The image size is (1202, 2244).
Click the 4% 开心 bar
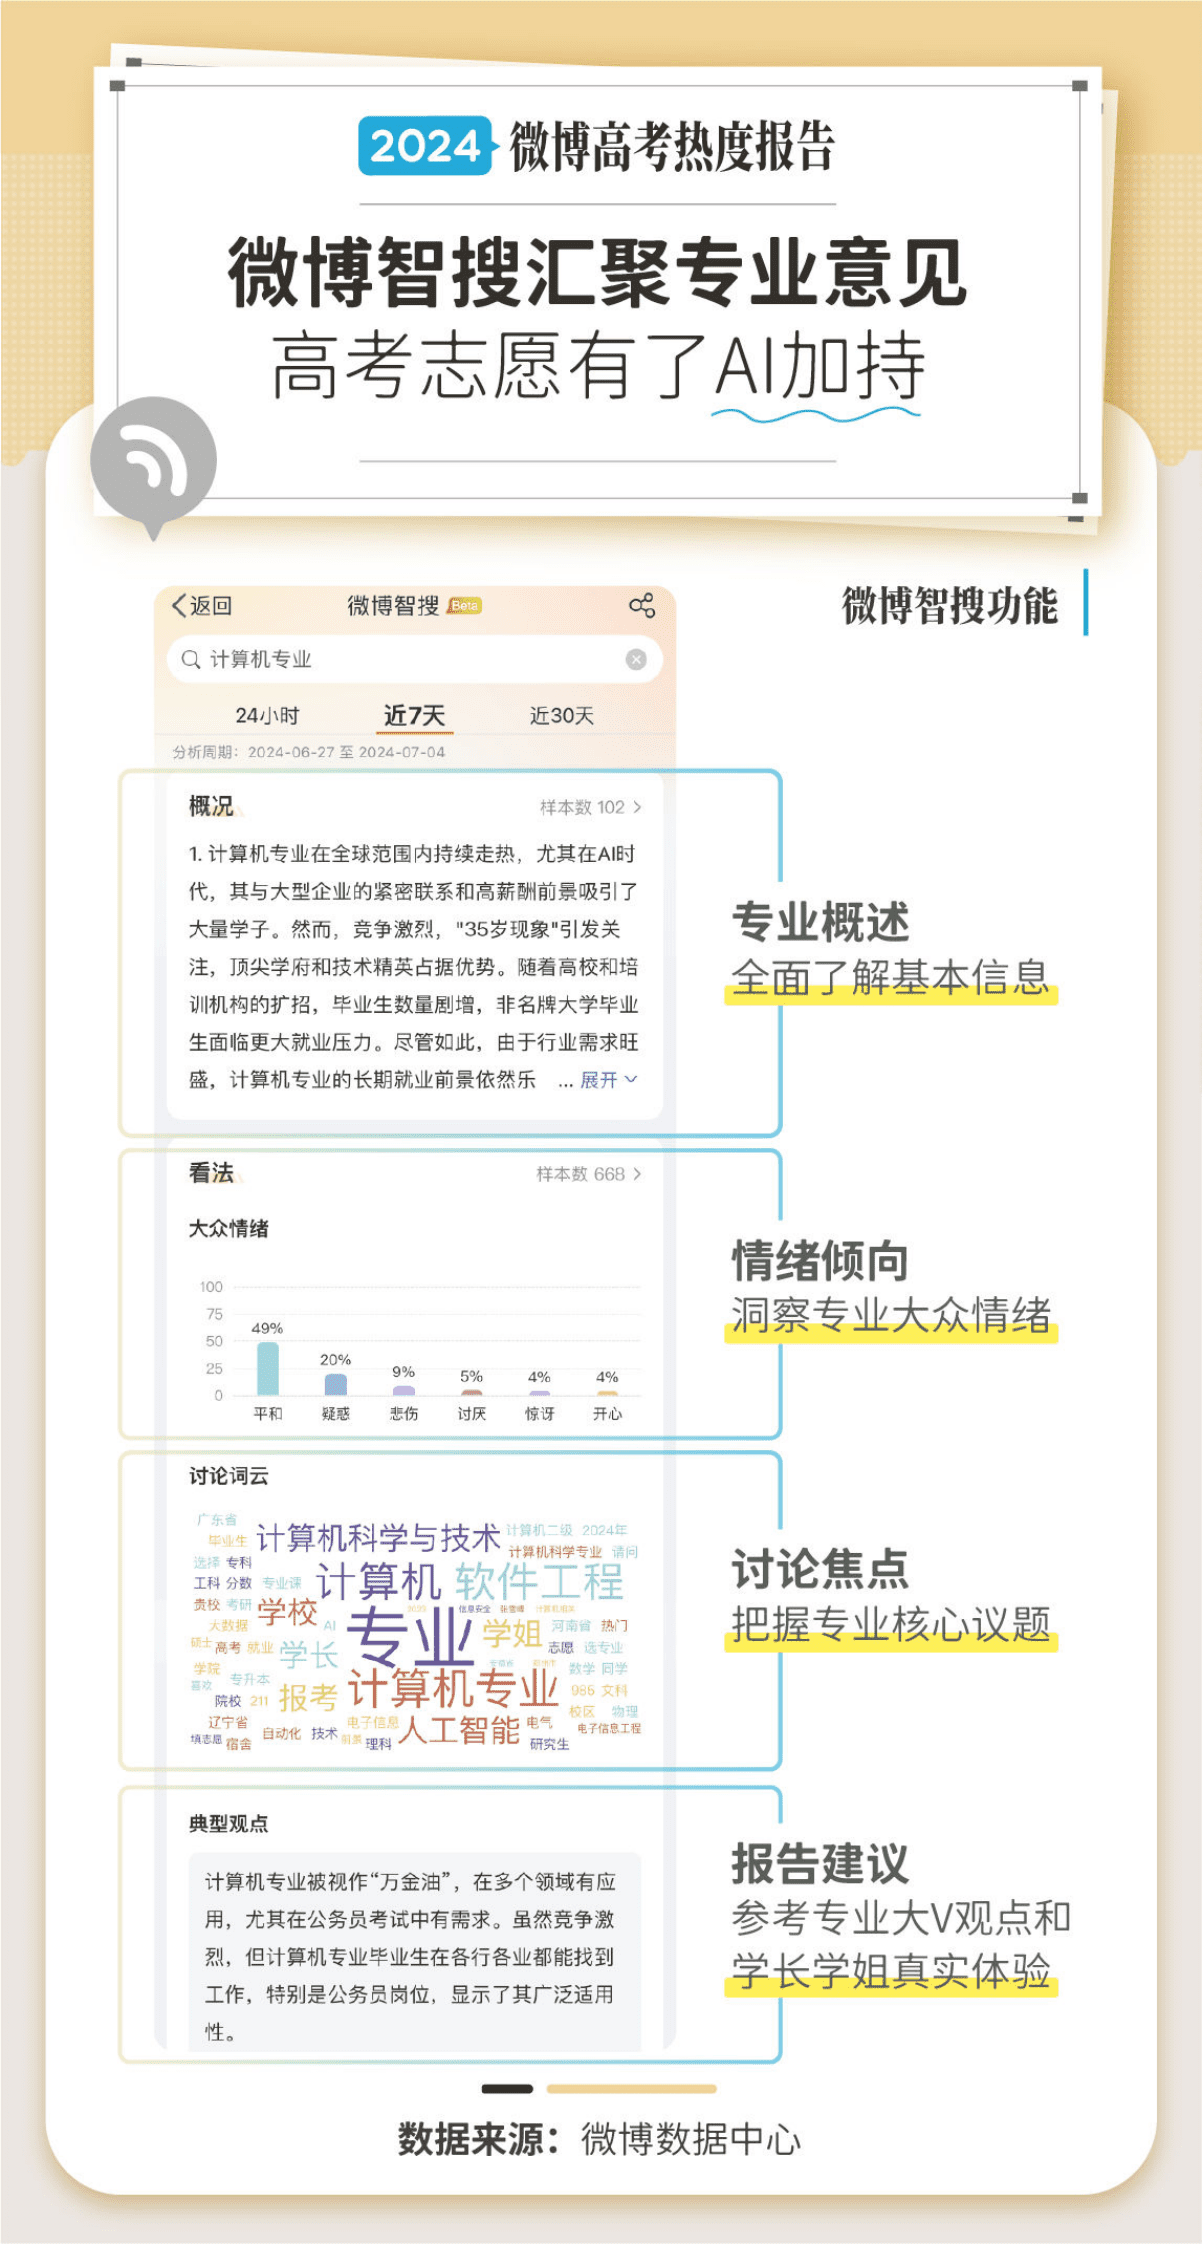[607, 1393]
